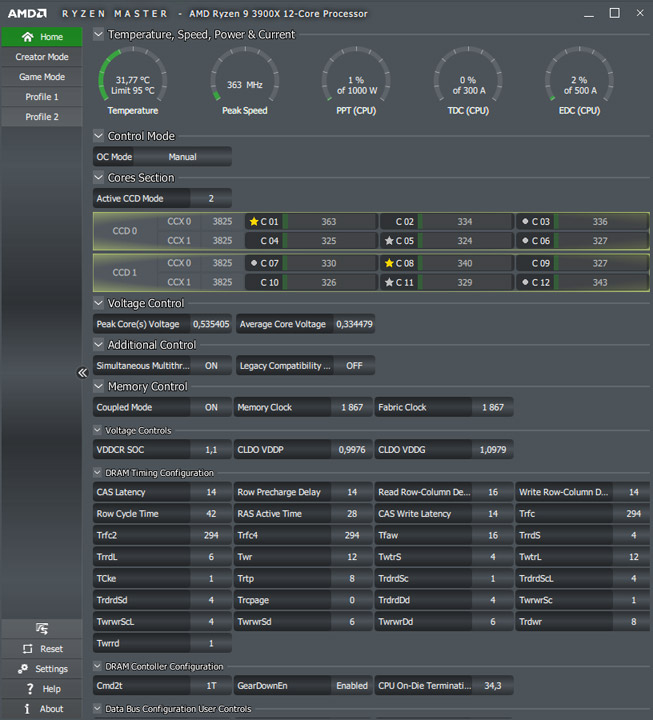Click the CPU On-Die Termination 34,3 field
This screenshot has height=720, width=653.
(444, 686)
